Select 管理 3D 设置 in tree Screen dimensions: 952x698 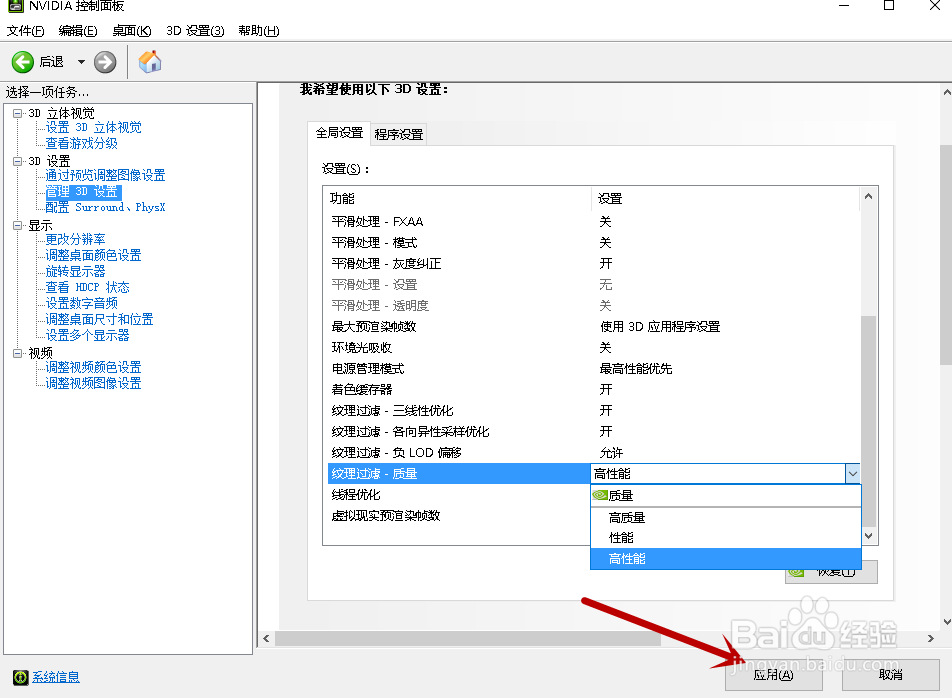(83, 192)
